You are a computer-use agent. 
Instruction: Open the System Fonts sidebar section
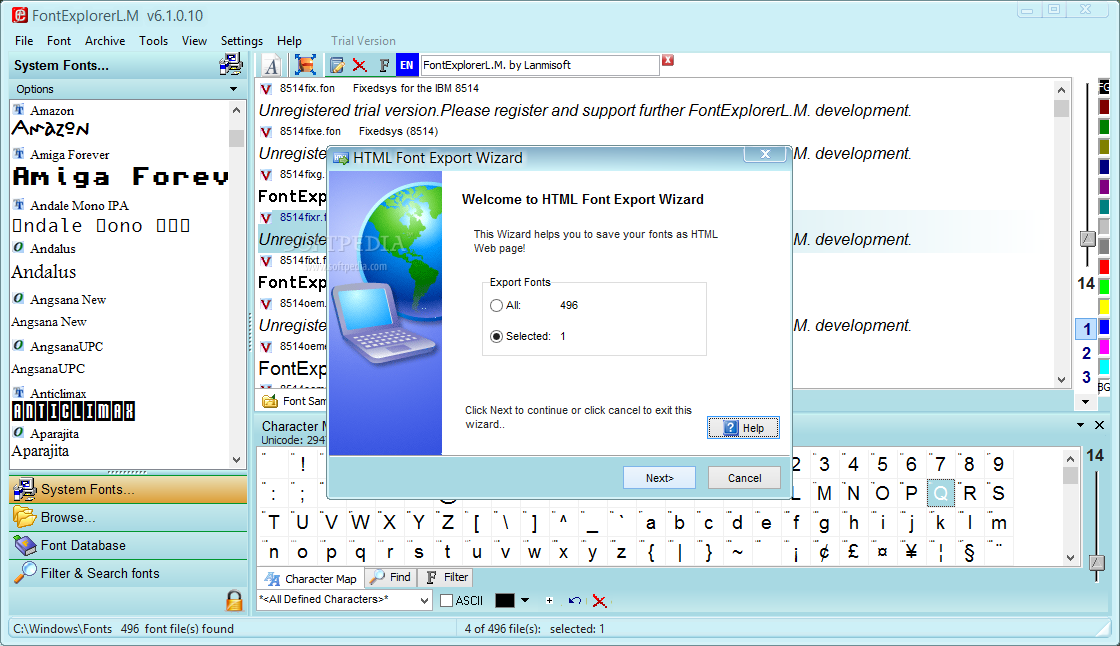tap(128, 490)
